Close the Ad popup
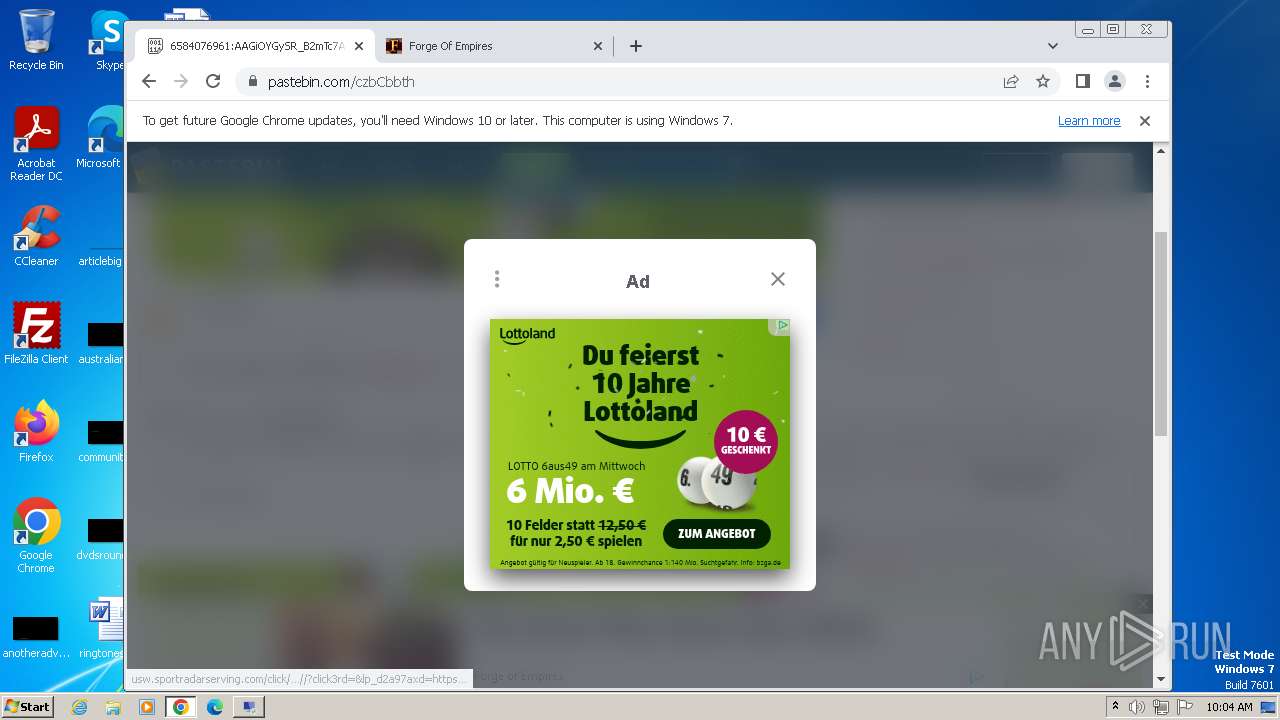 [778, 279]
